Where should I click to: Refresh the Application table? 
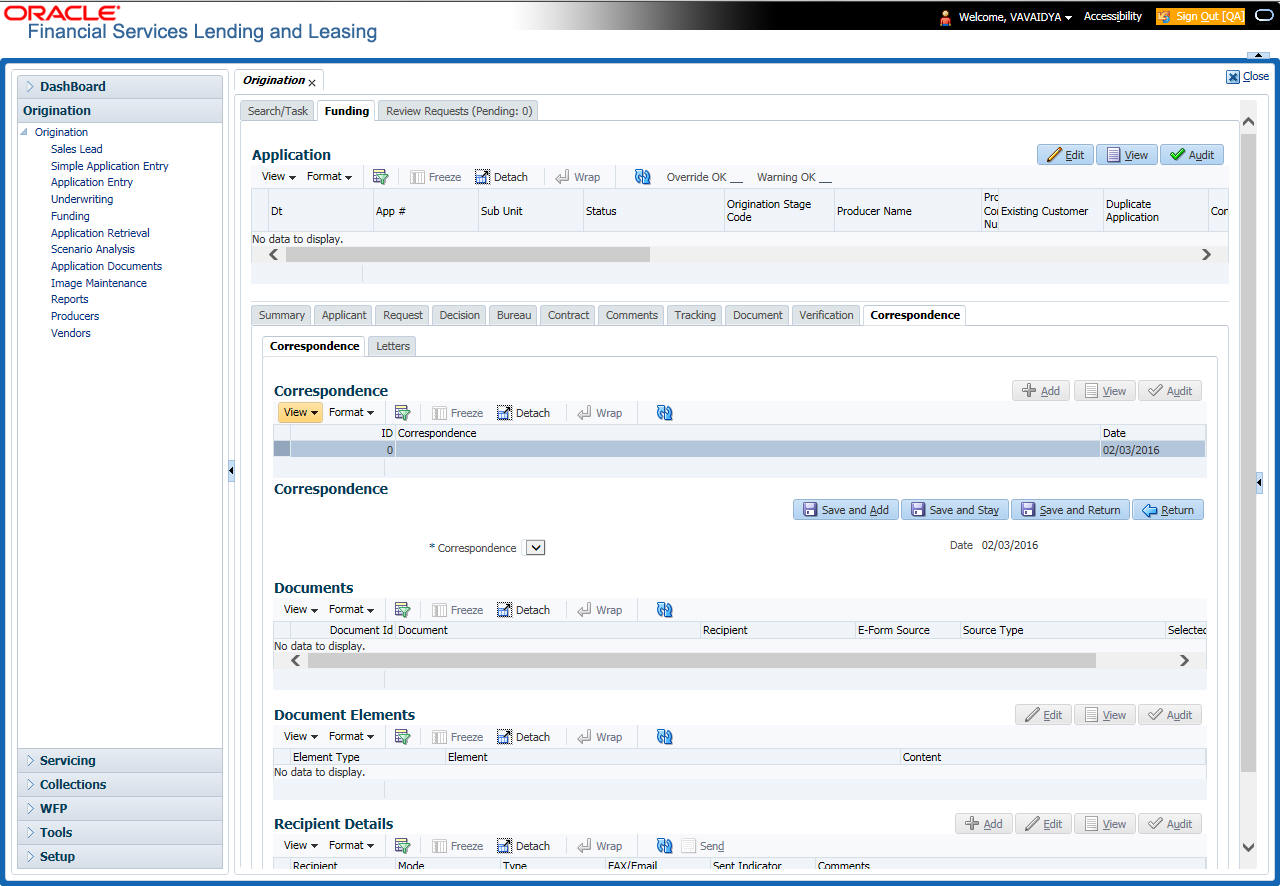[643, 177]
